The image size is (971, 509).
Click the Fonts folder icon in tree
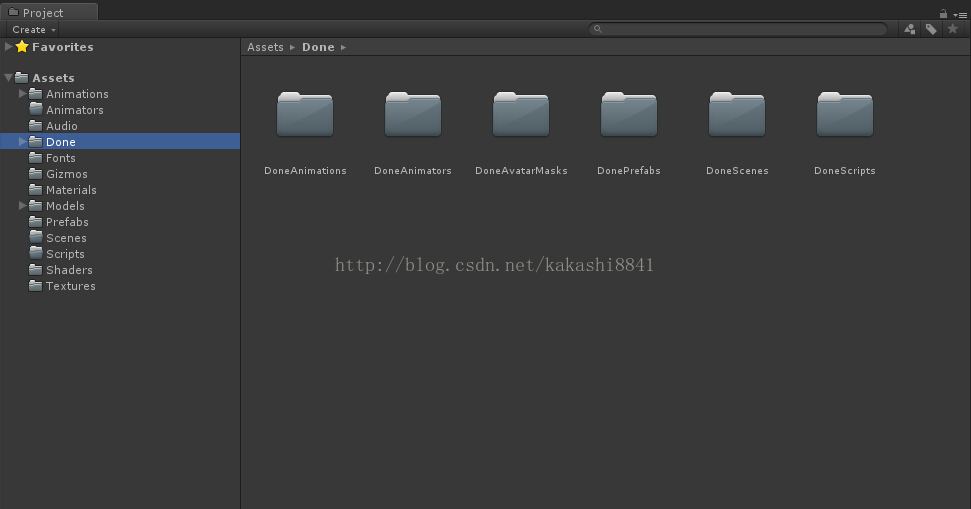point(35,158)
